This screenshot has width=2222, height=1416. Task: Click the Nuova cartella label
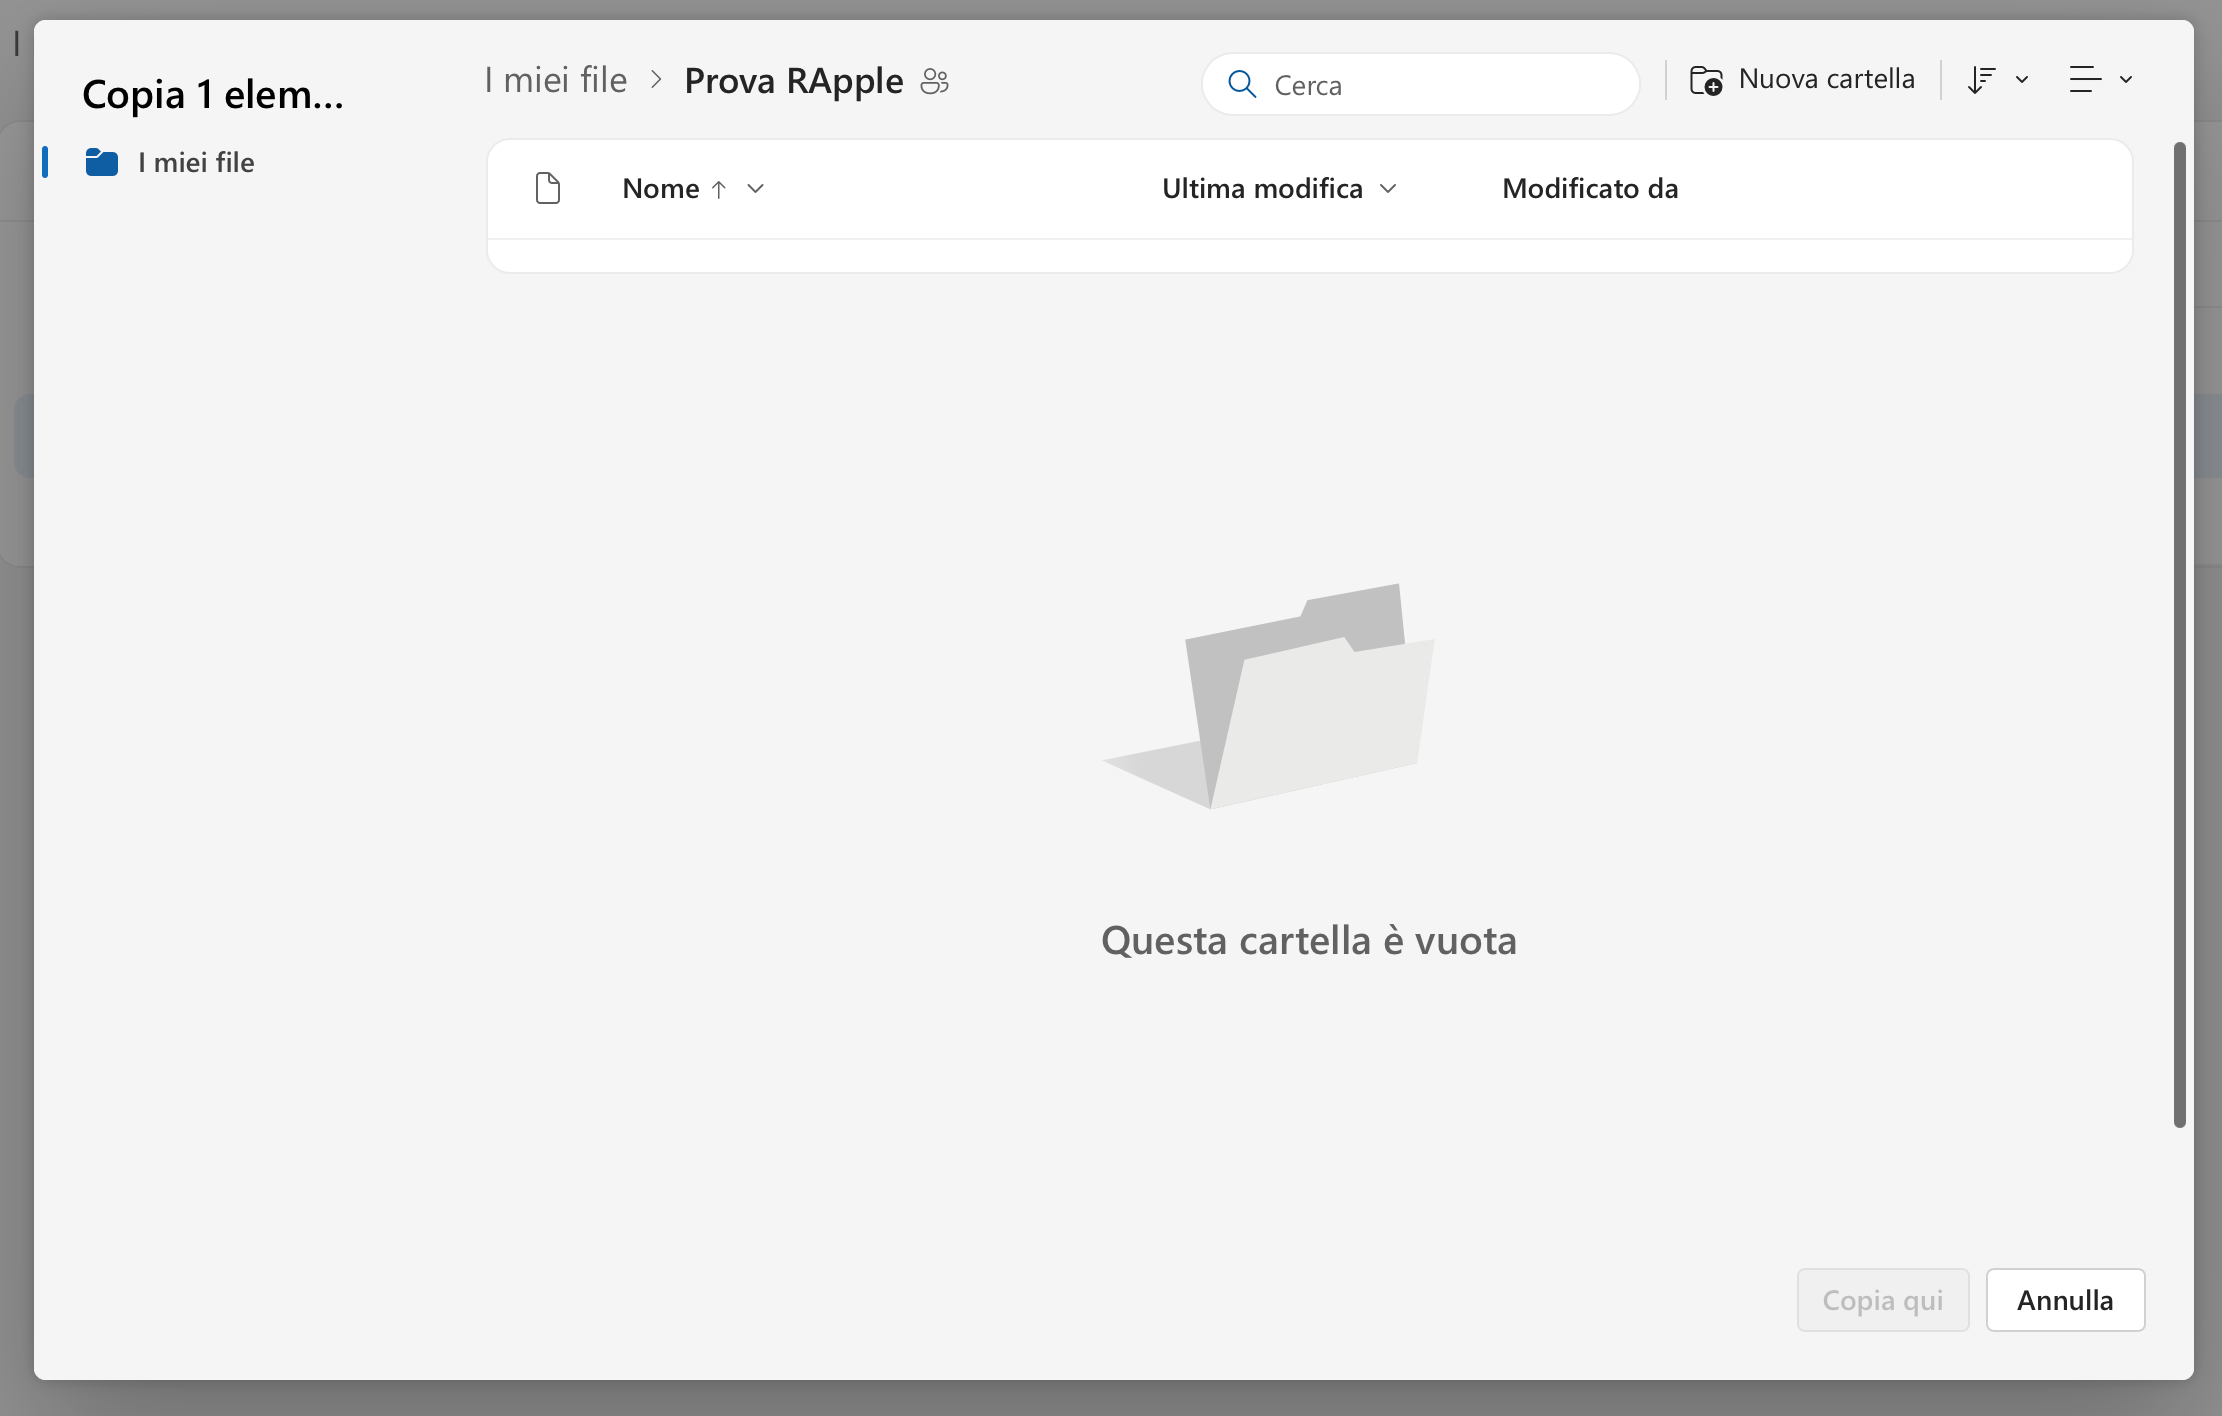pyautogui.click(x=1826, y=79)
